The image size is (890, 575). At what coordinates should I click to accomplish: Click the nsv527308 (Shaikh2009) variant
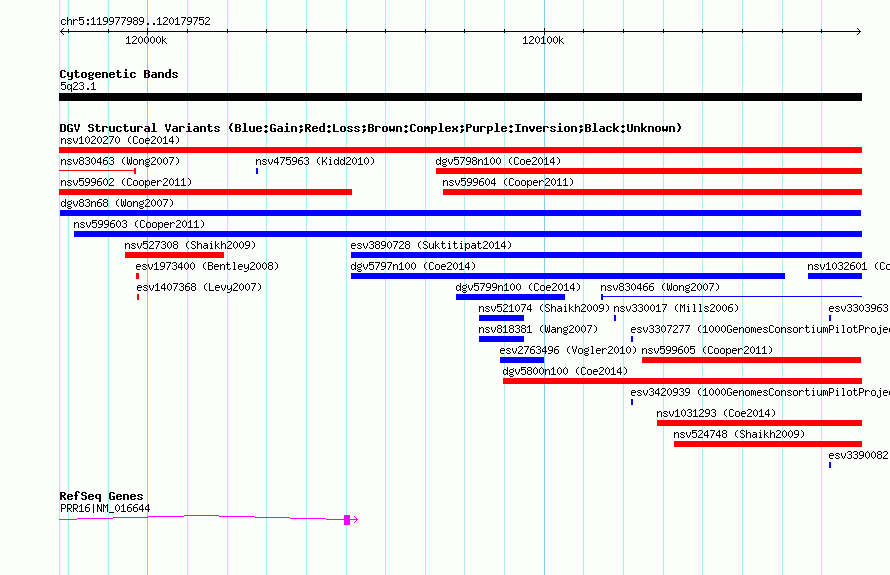click(x=174, y=255)
